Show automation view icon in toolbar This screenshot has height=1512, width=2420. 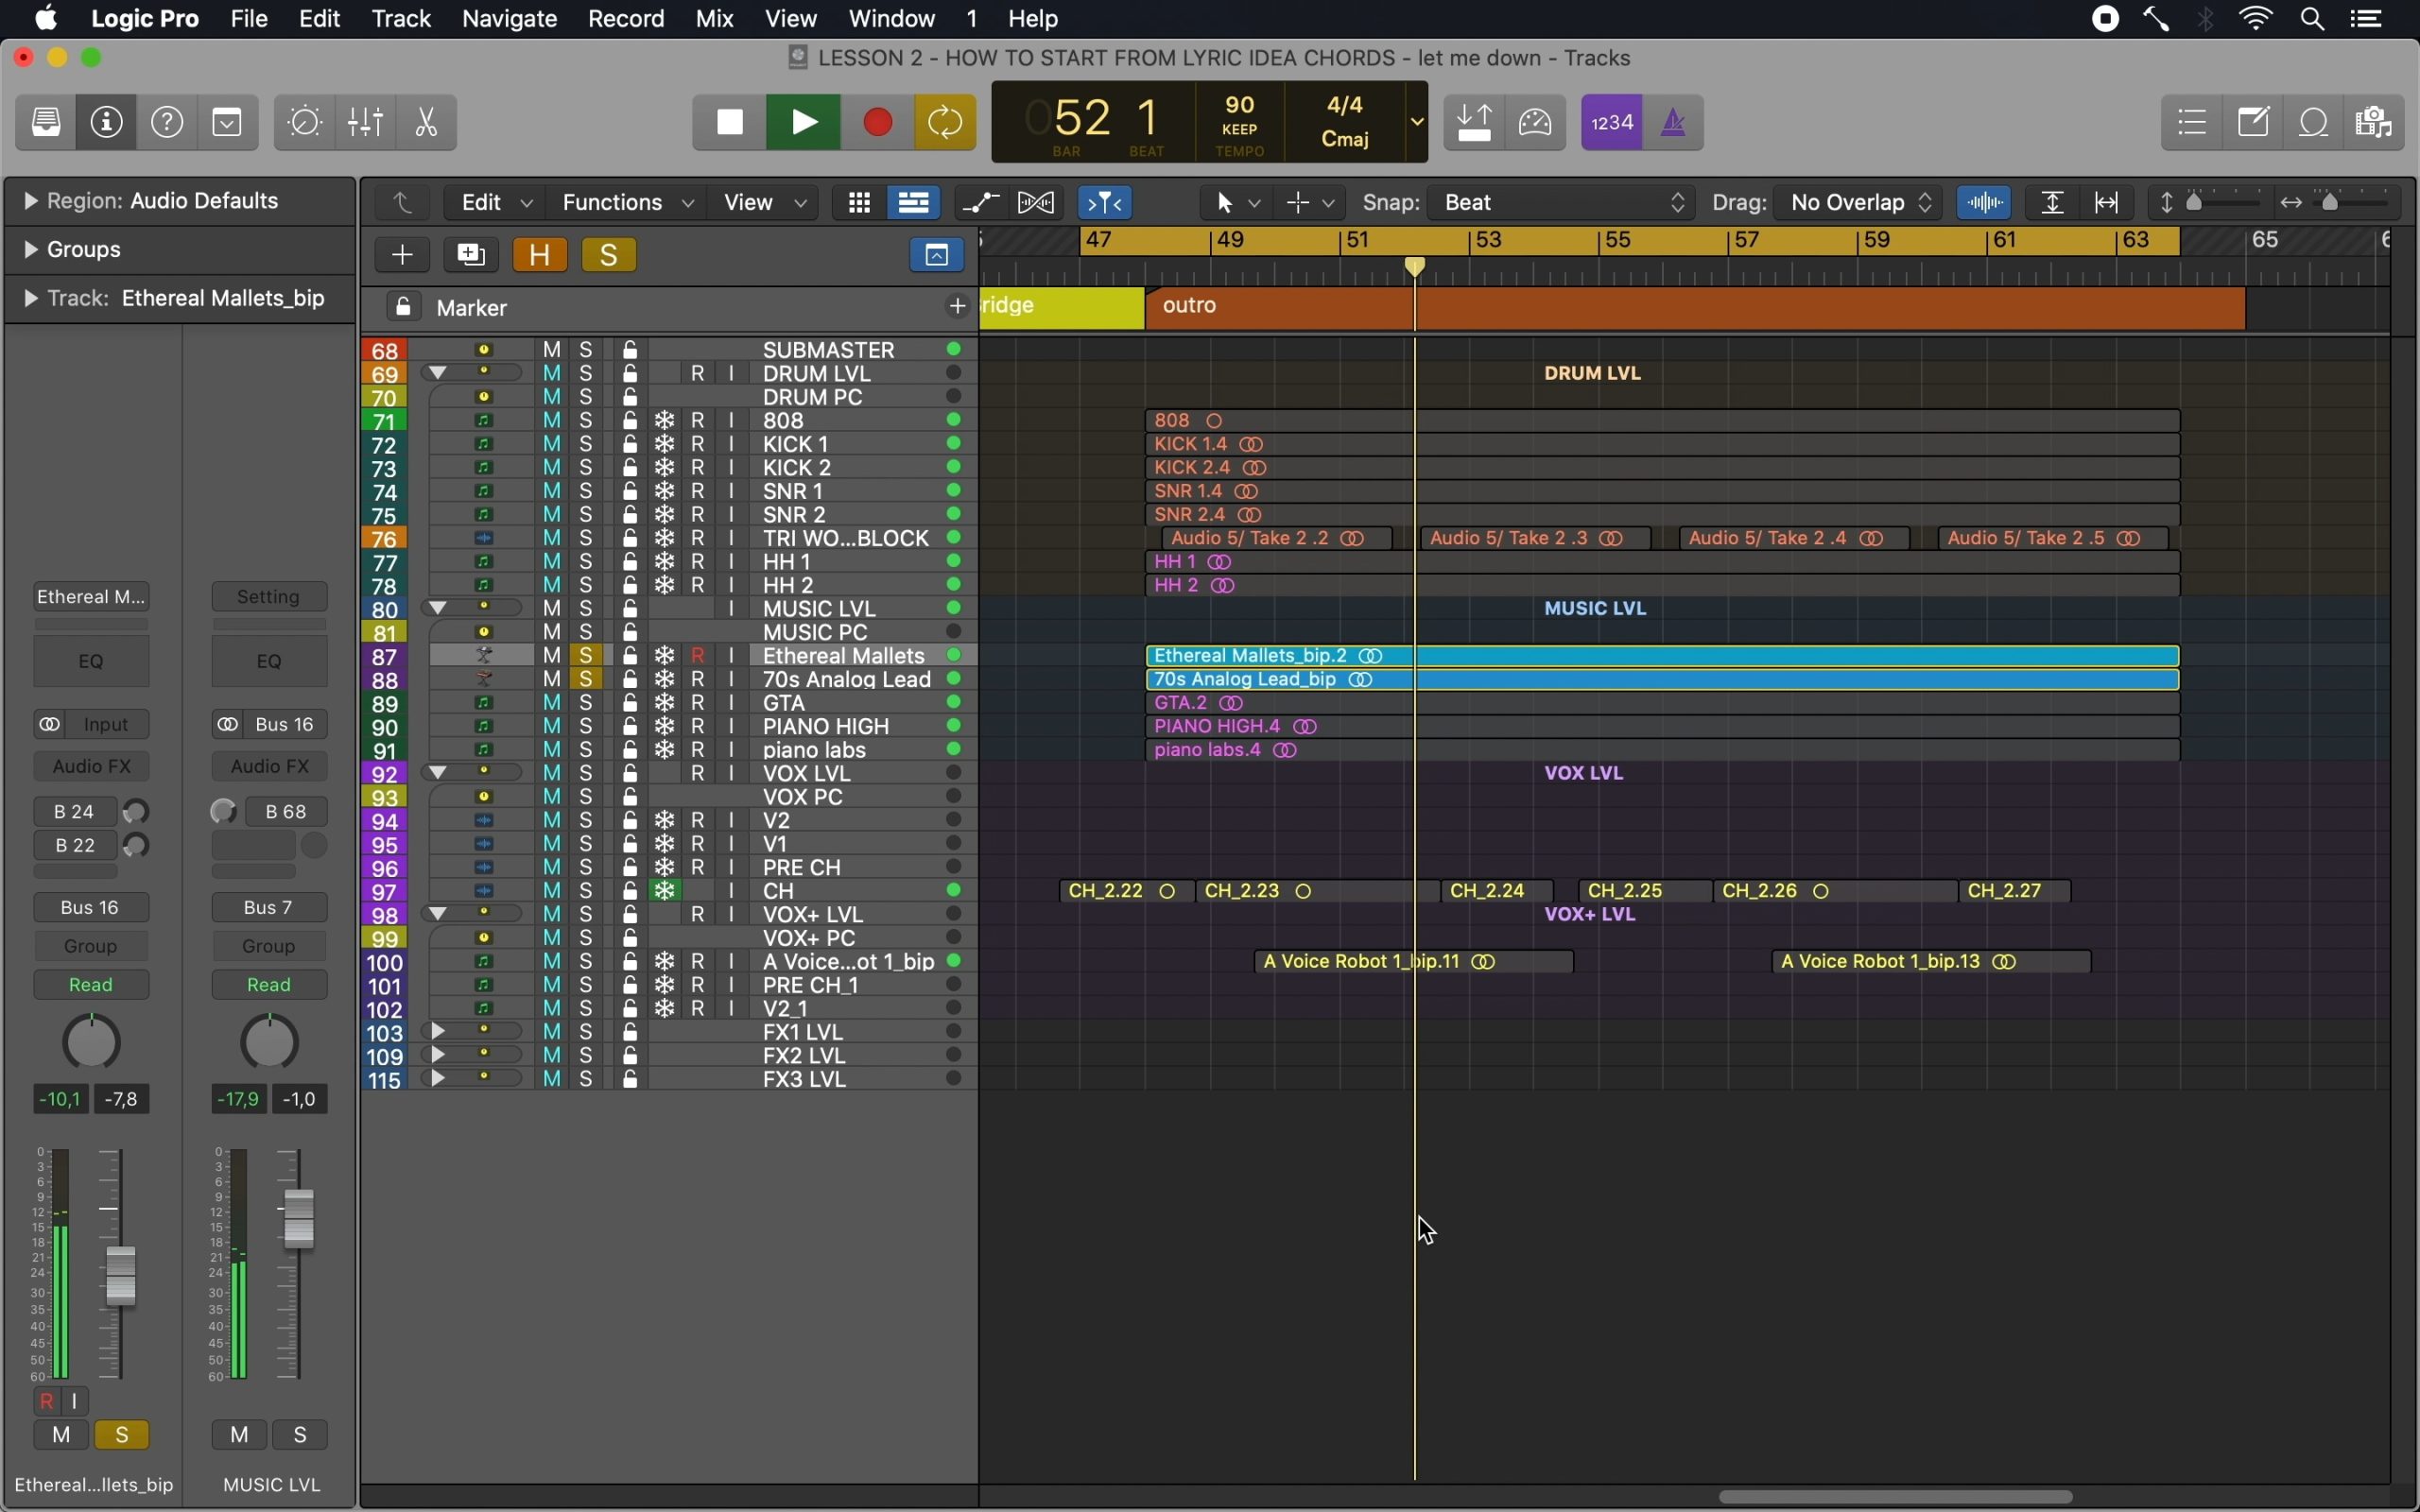(981, 203)
